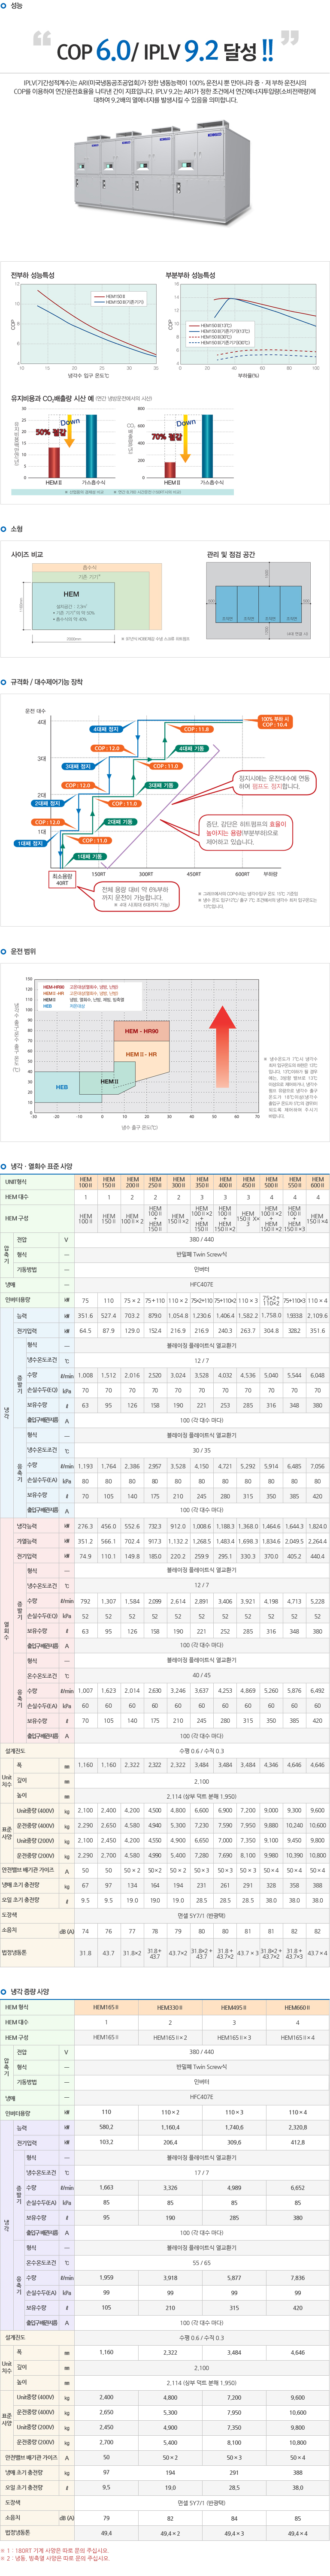Click the '50% 절감' label in cost chart
Viewport: 330px width, 2576px height.
50,432
